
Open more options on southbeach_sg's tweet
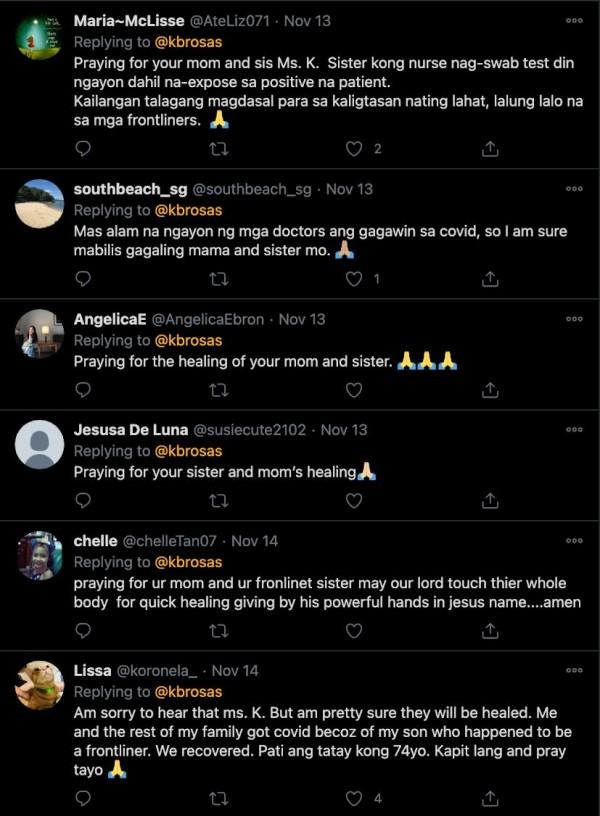pyautogui.click(x=574, y=189)
